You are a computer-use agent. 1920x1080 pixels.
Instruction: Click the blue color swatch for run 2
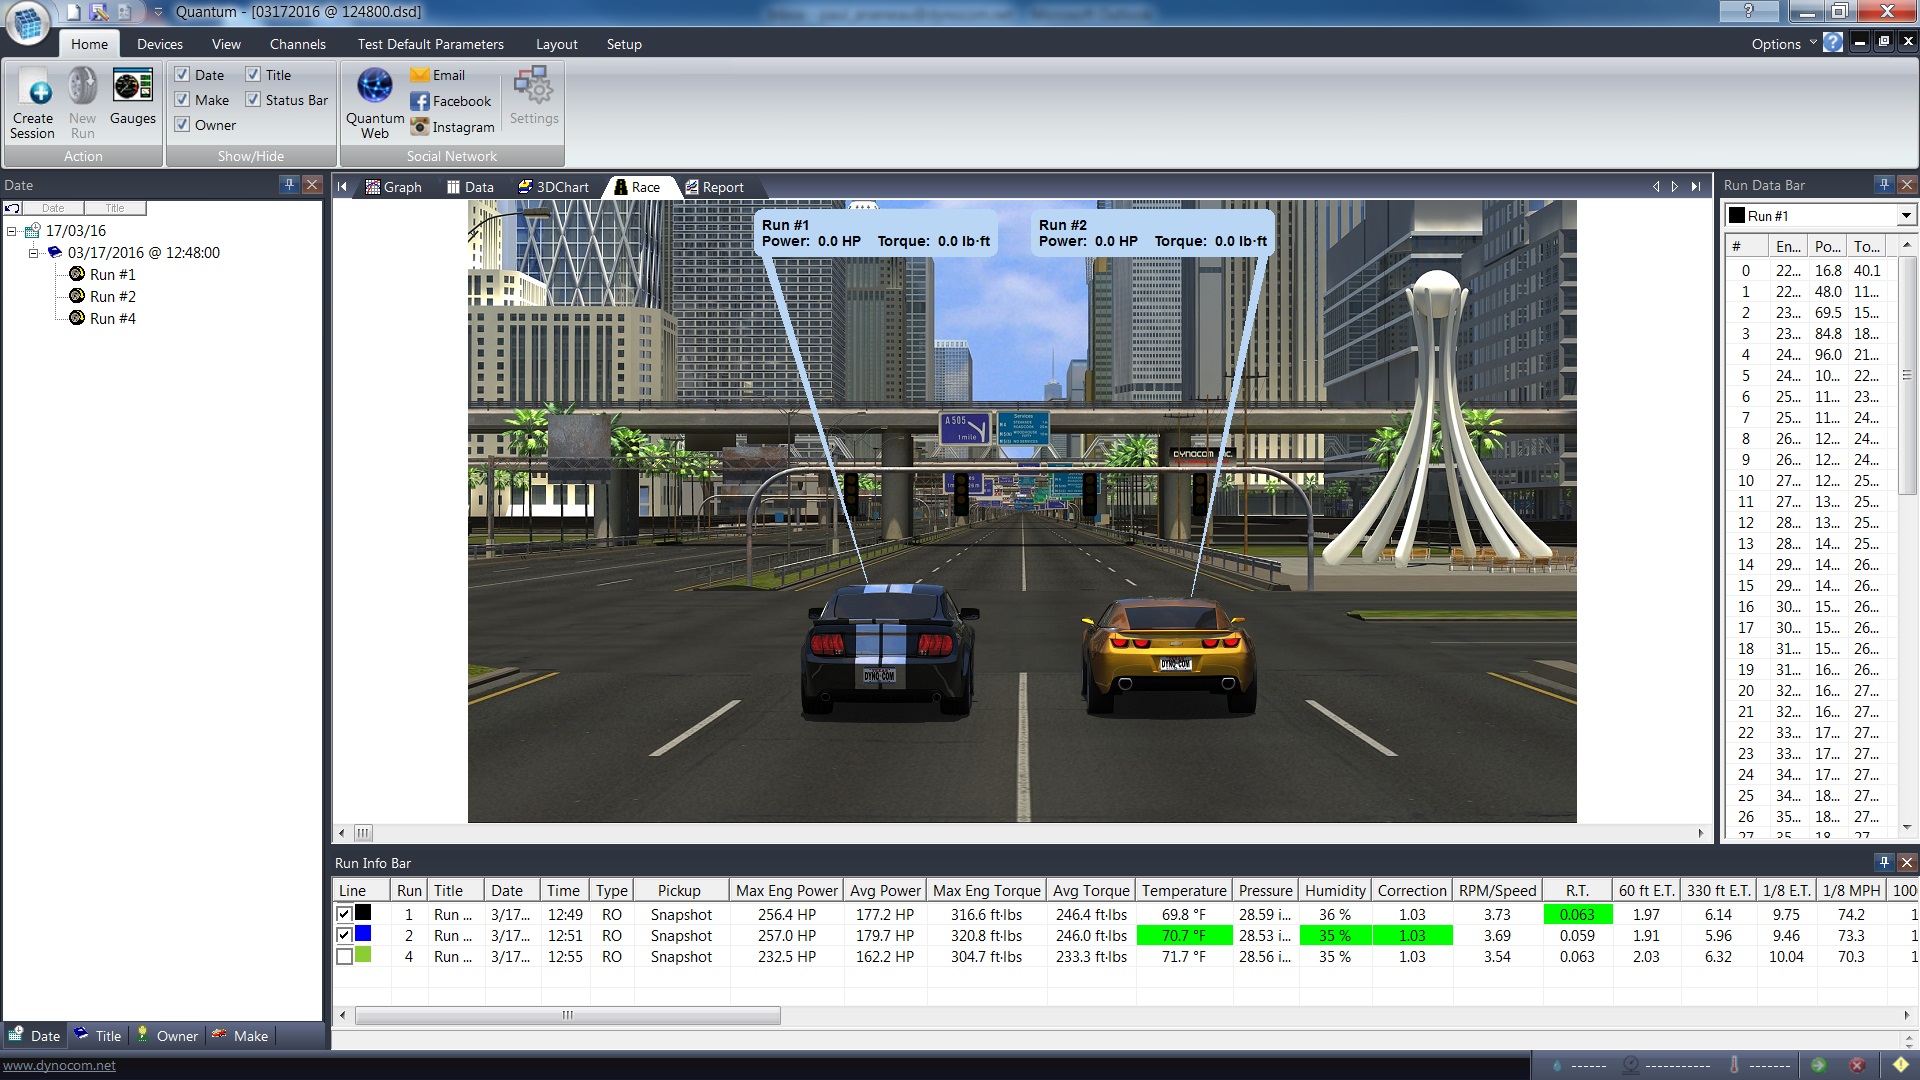[x=363, y=934]
